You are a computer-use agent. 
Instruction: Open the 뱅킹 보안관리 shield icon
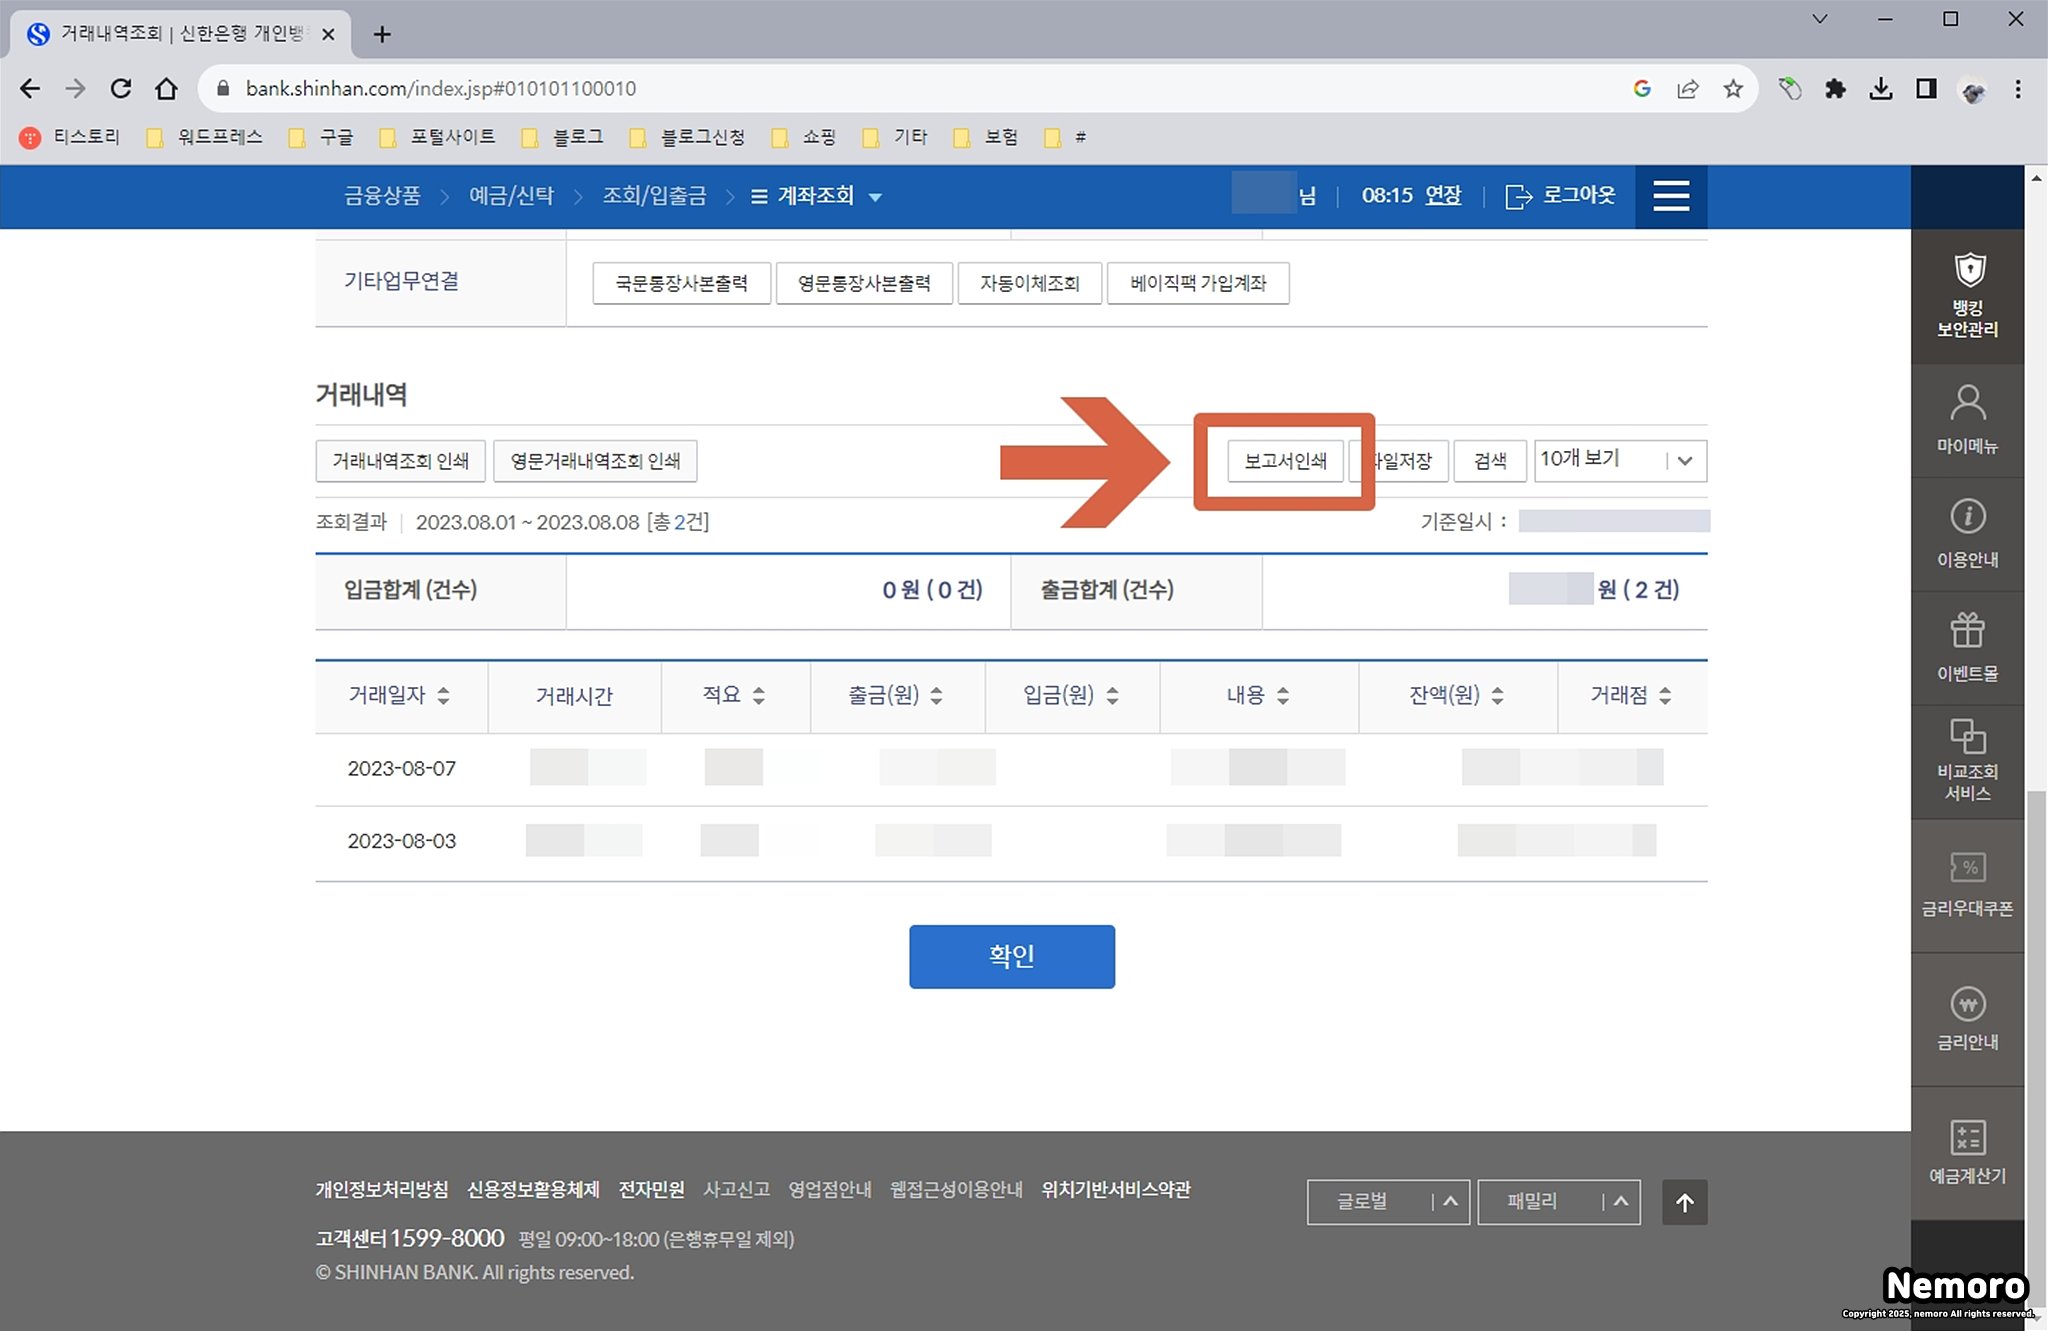click(x=1968, y=272)
